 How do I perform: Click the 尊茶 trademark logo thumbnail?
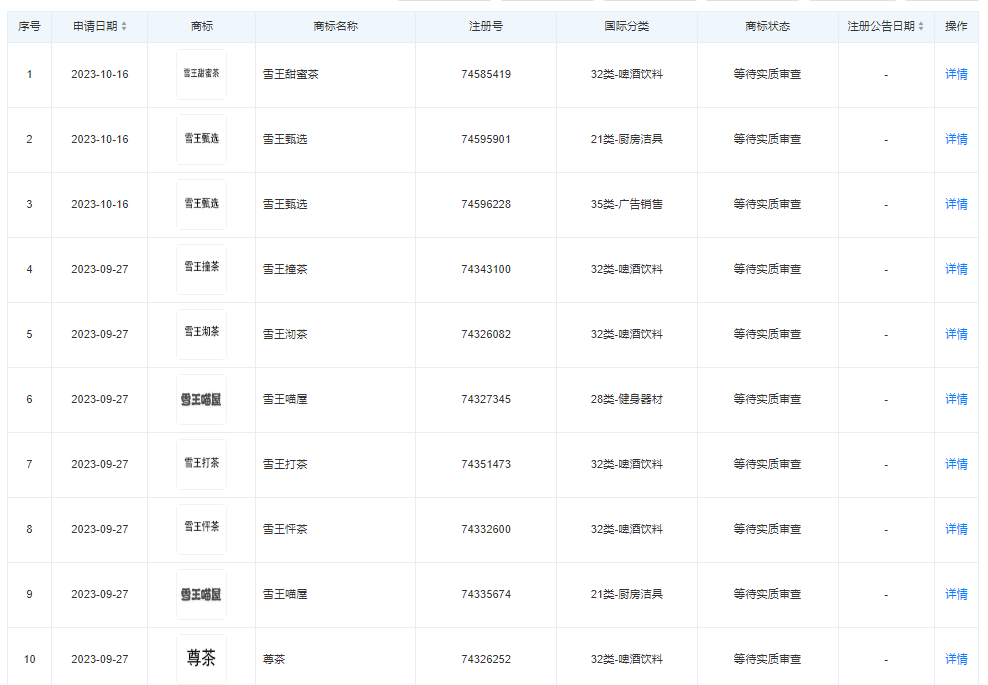tap(201, 659)
